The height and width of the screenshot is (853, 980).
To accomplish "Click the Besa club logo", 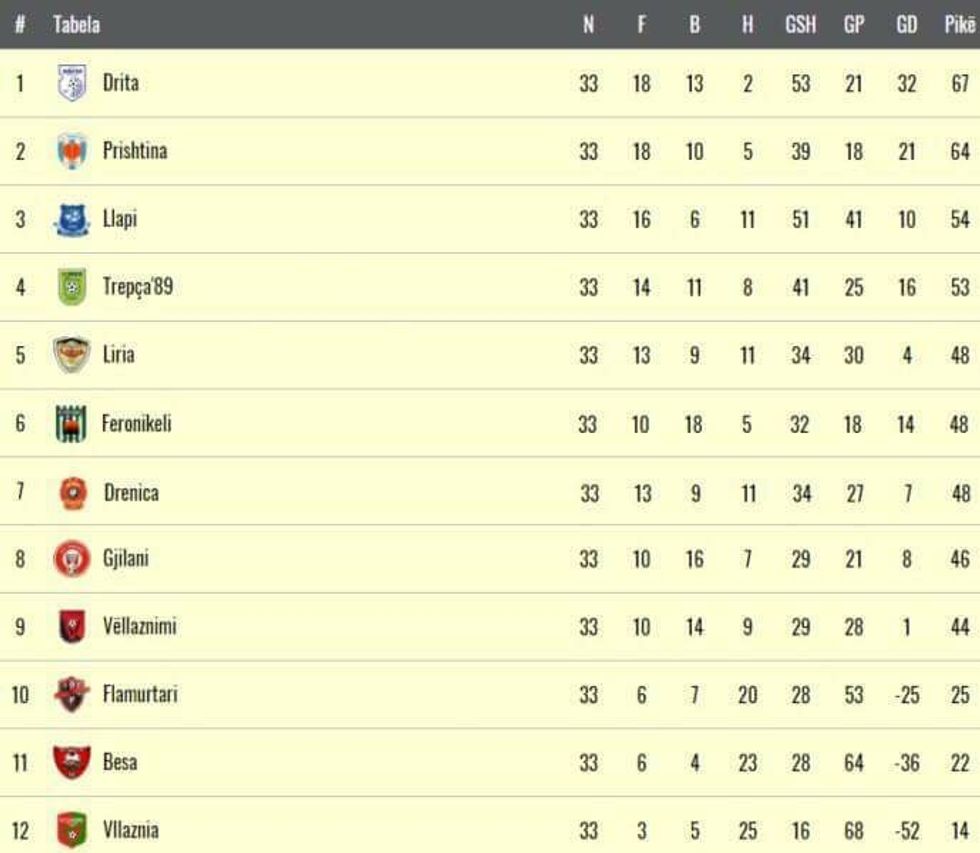I will pos(71,763).
